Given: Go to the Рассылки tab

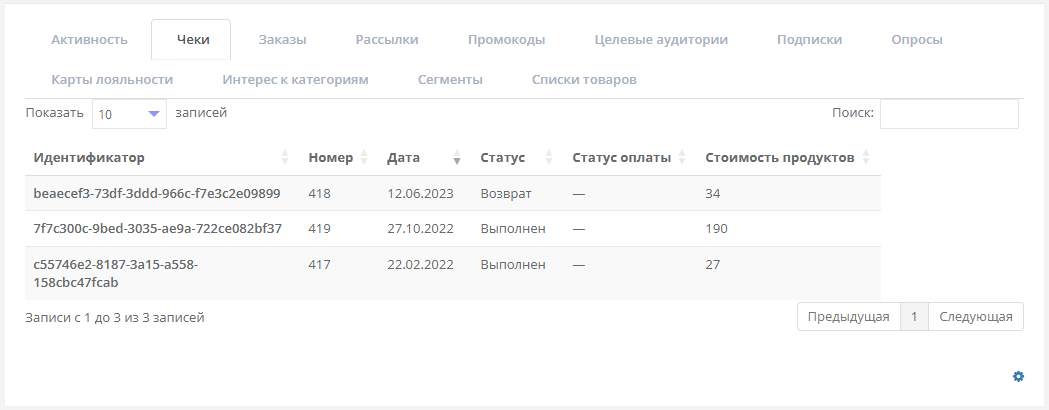Looking at the screenshot, I should [387, 39].
